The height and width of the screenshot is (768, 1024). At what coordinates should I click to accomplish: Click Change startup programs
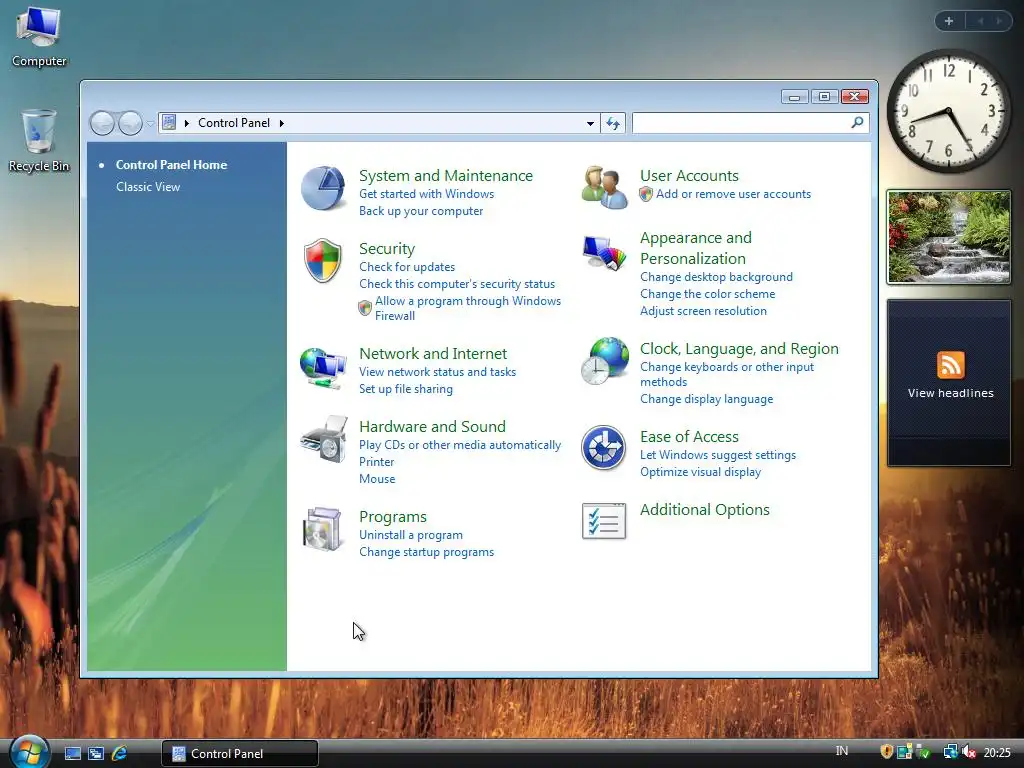point(426,552)
